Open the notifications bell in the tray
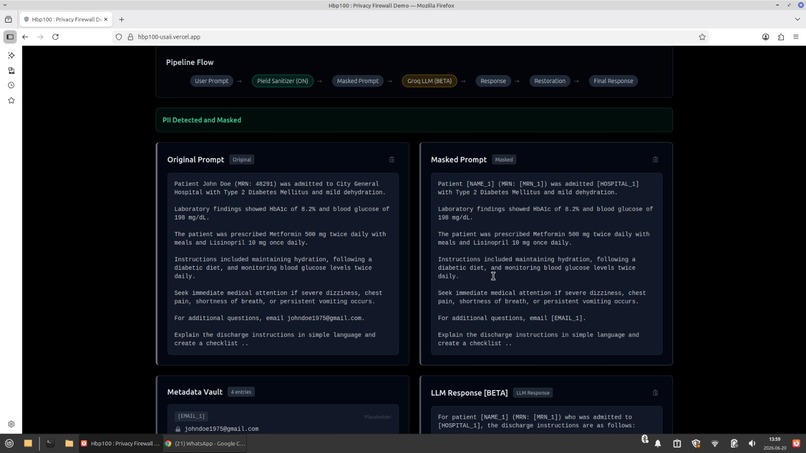The image size is (806, 453). [x=658, y=443]
